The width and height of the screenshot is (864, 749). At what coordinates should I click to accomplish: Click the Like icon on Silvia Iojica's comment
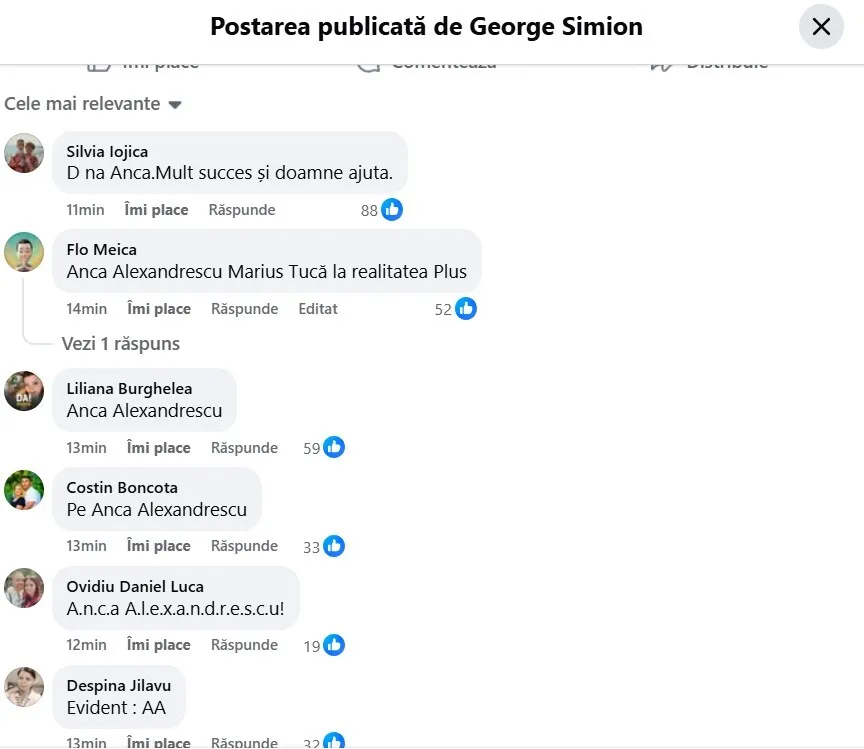(x=390, y=210)
